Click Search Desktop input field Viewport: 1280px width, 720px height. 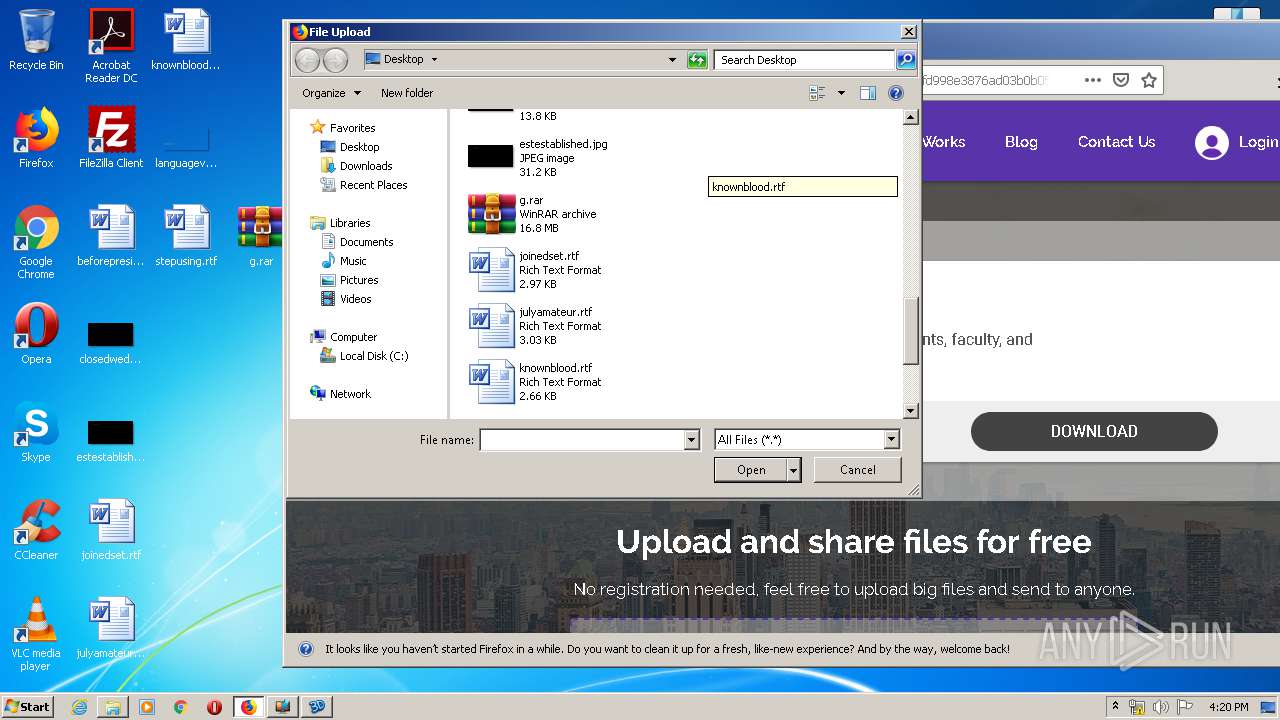(804, 60)
